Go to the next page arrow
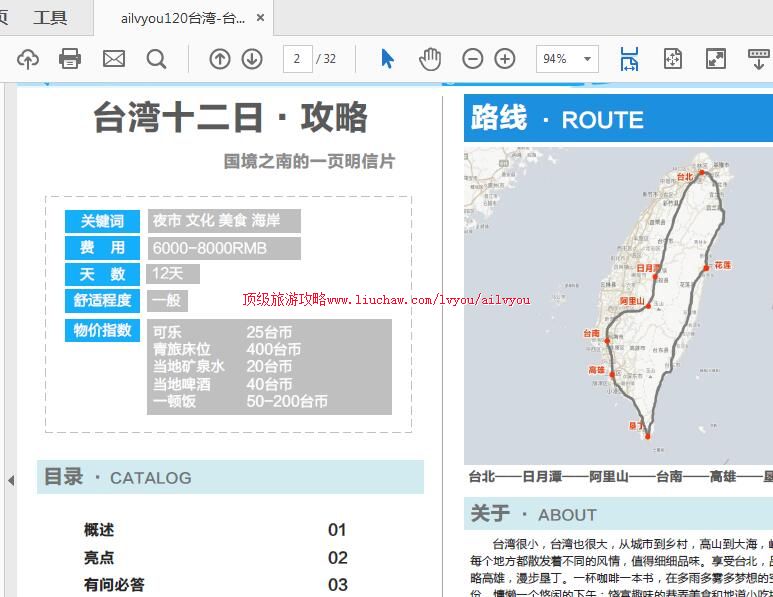The image size is (773, 597). [x=252, y=59]
